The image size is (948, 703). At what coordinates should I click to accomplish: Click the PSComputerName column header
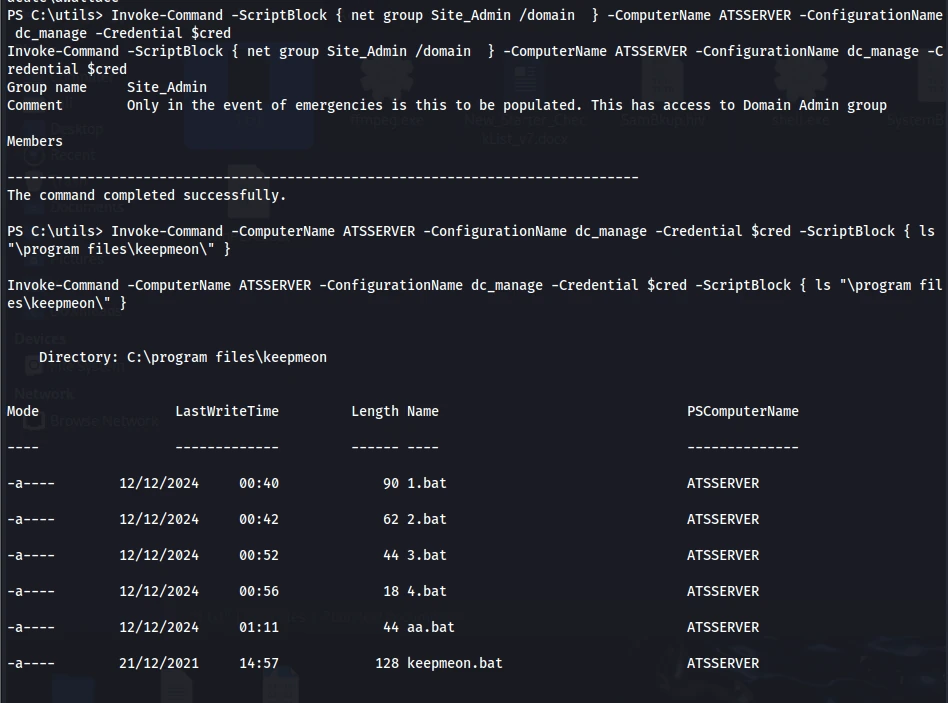pyautogui.click(x=742, y=412)
